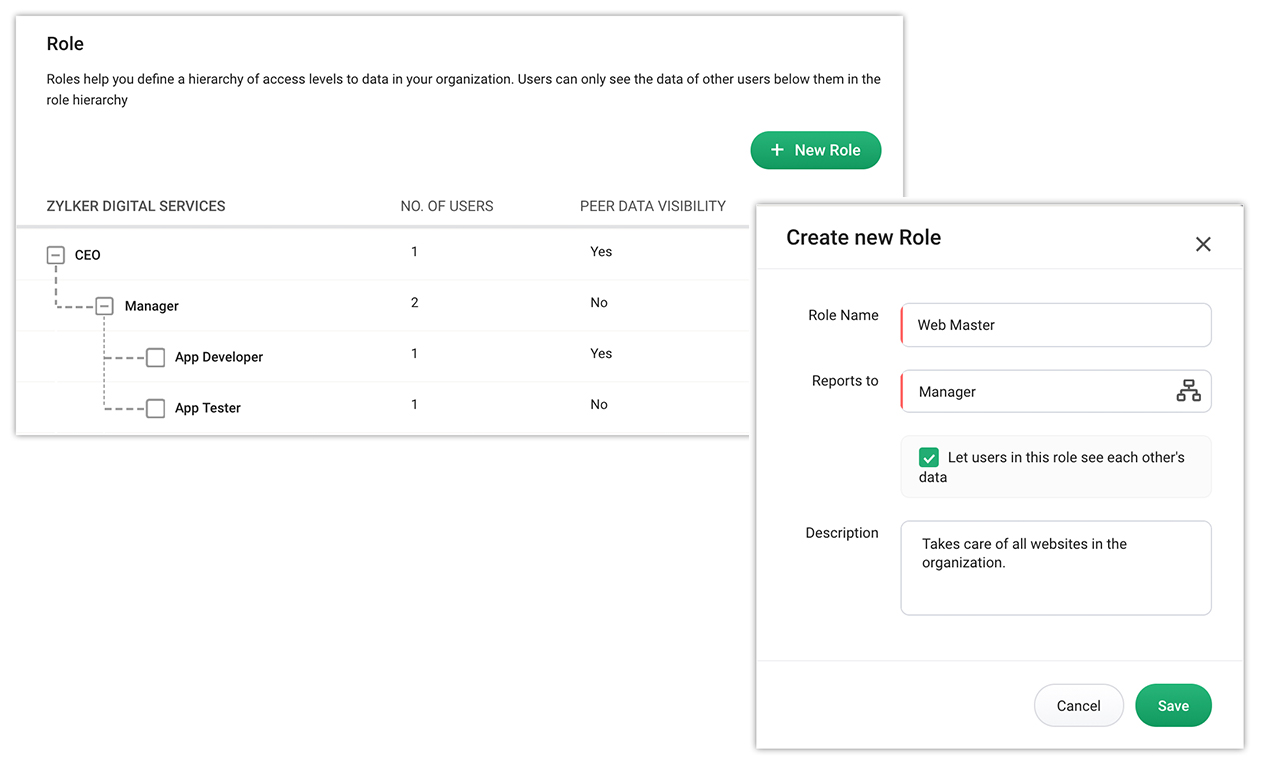Click the Peer Data Visibility column header

(x=653, y=206)
